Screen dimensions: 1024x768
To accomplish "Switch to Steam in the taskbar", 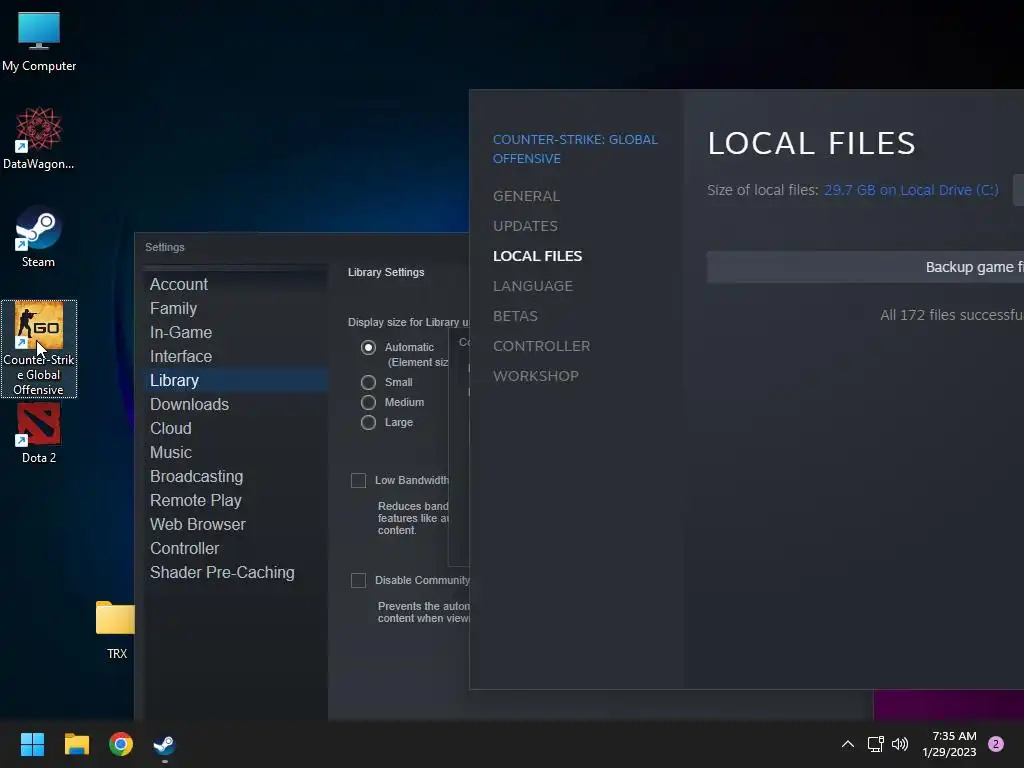I will (x=164, y=744).
